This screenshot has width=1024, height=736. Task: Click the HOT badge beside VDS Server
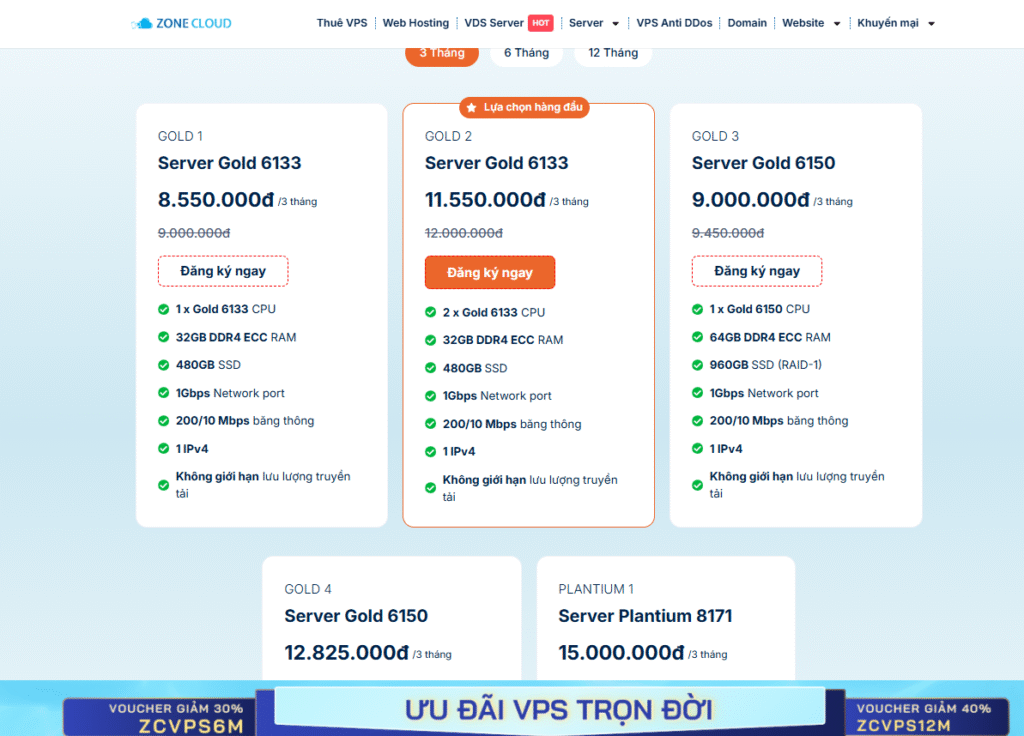point(540,23)
